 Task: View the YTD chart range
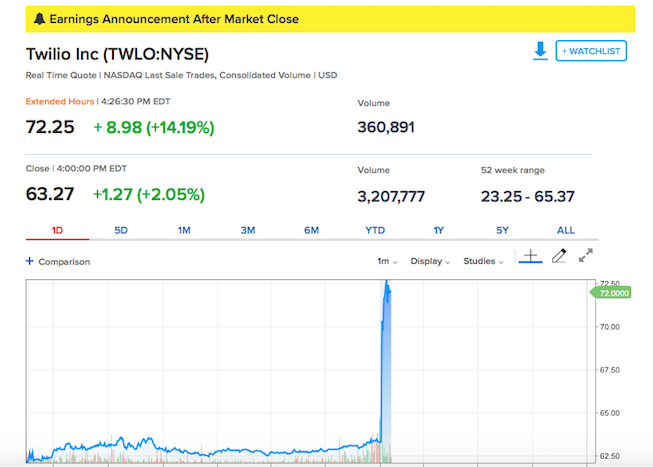[375, 230]
